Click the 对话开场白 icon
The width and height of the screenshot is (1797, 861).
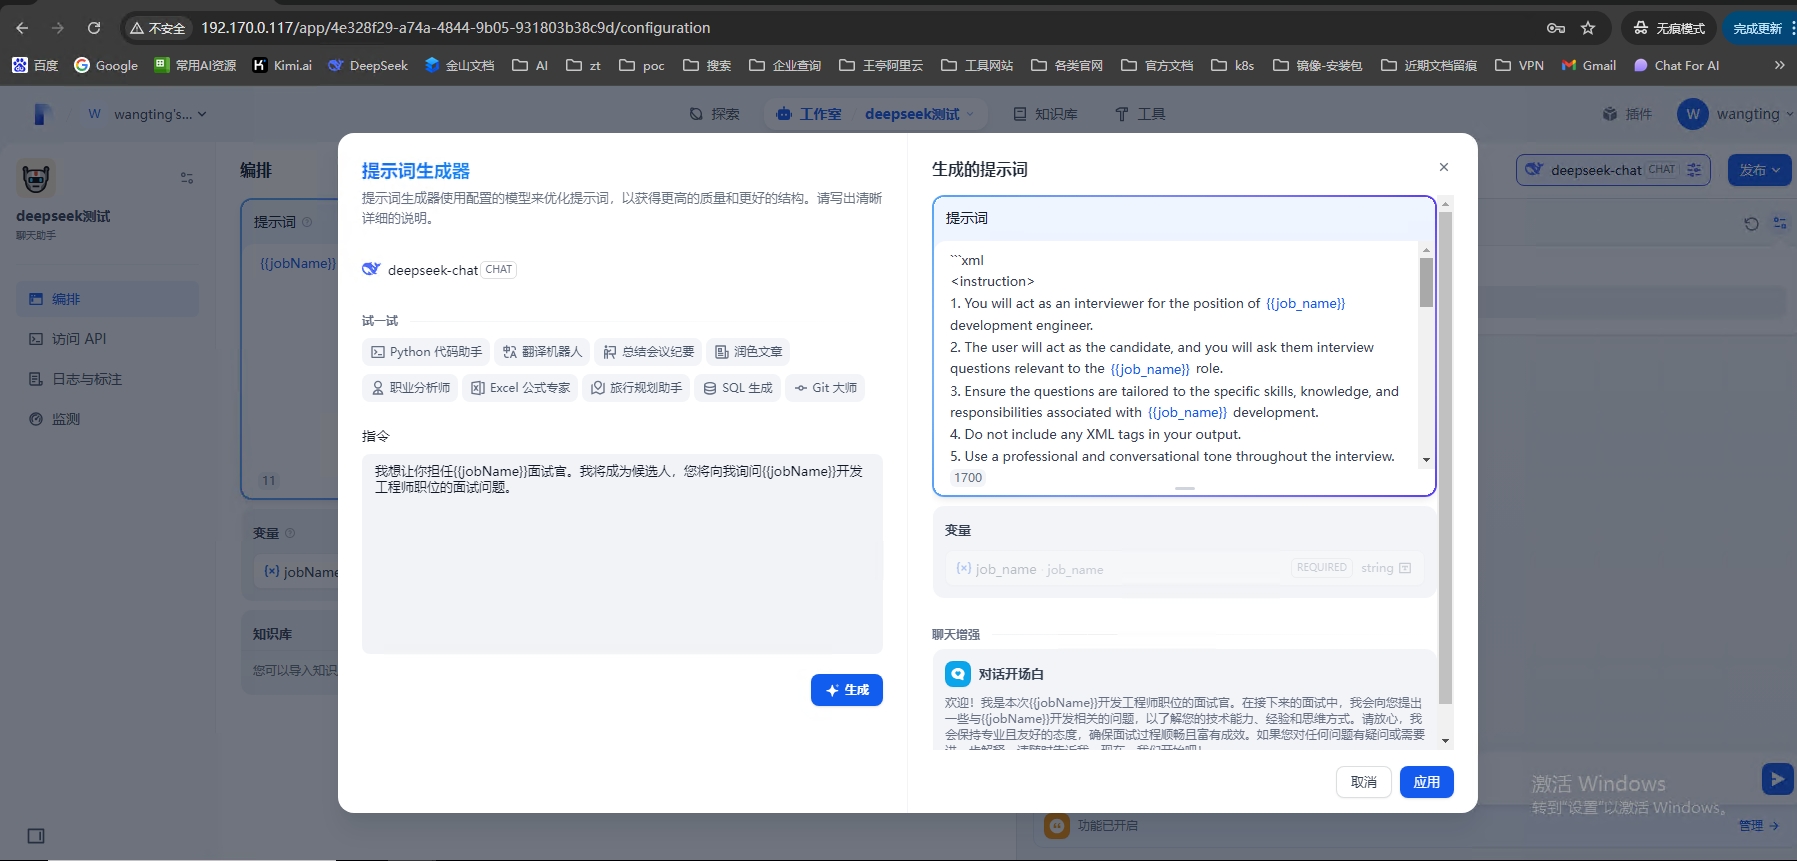pos(958,674)
